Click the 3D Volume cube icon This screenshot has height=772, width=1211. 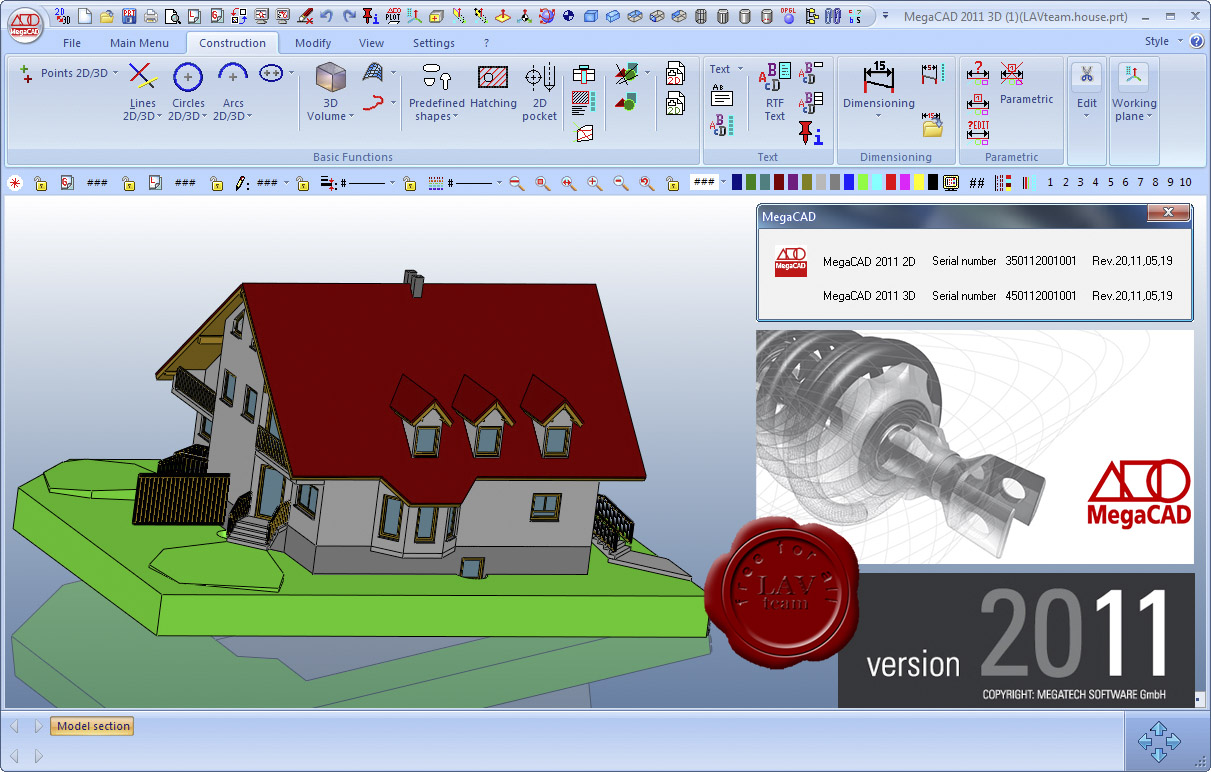point(330,76)
